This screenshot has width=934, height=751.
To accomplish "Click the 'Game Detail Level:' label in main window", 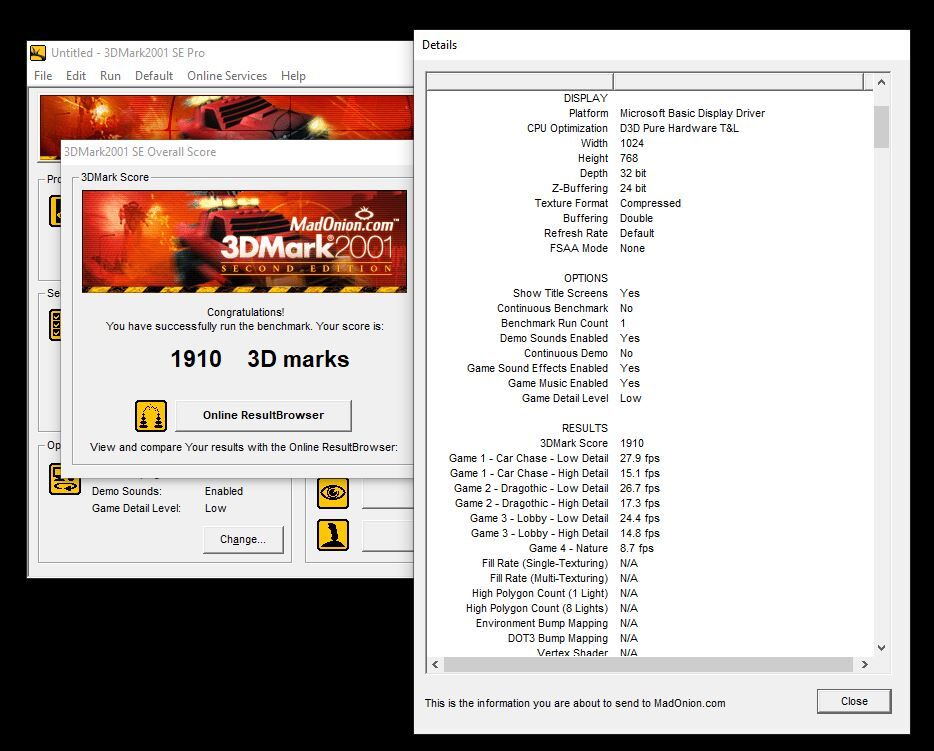I will pos(136,508).
